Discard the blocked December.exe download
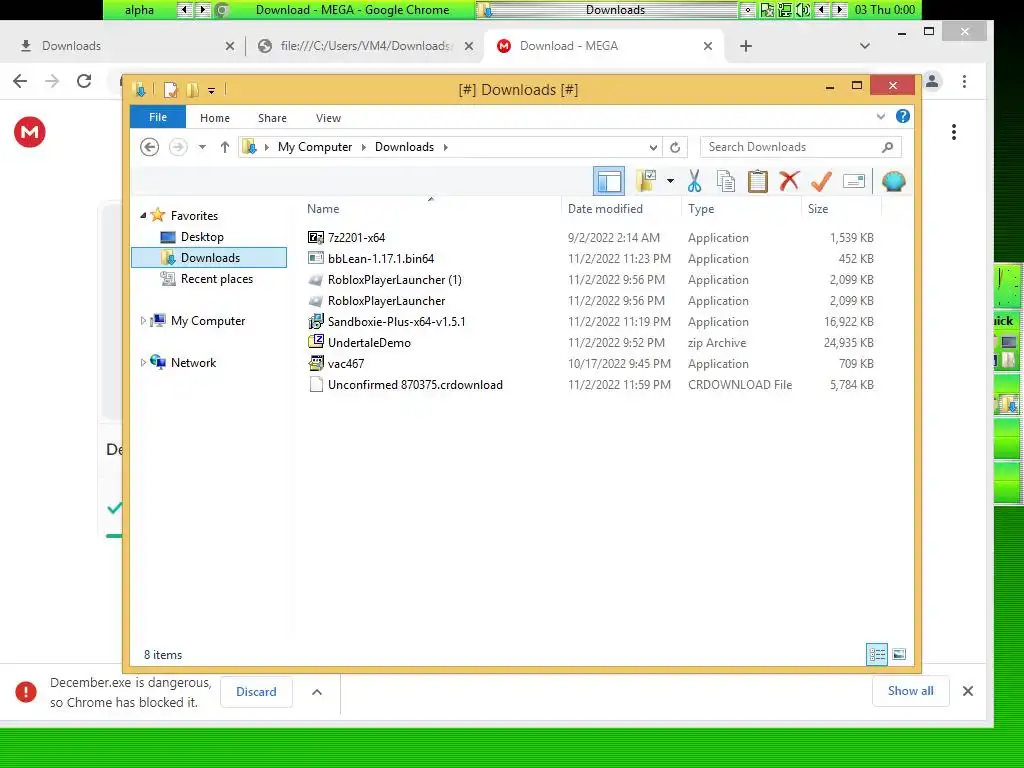Viewport: 1024px width, 768px height. pos(256,692)
